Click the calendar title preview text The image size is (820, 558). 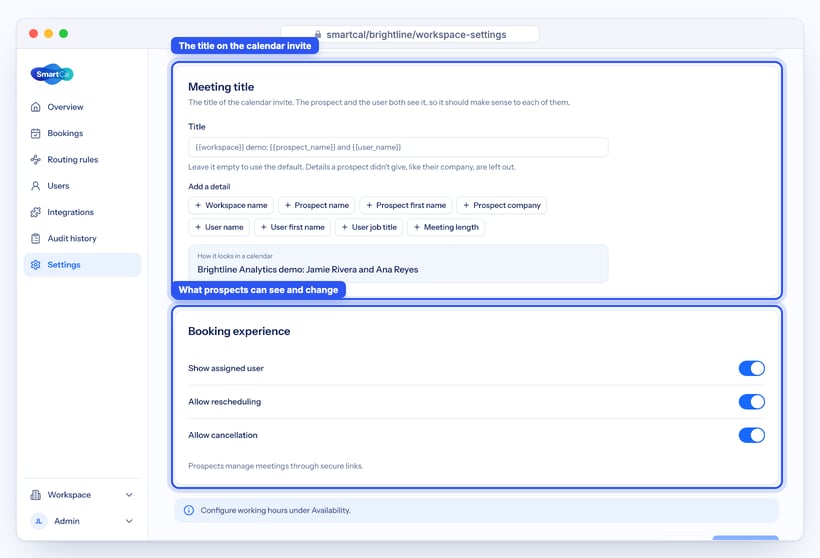pos(308,270)
